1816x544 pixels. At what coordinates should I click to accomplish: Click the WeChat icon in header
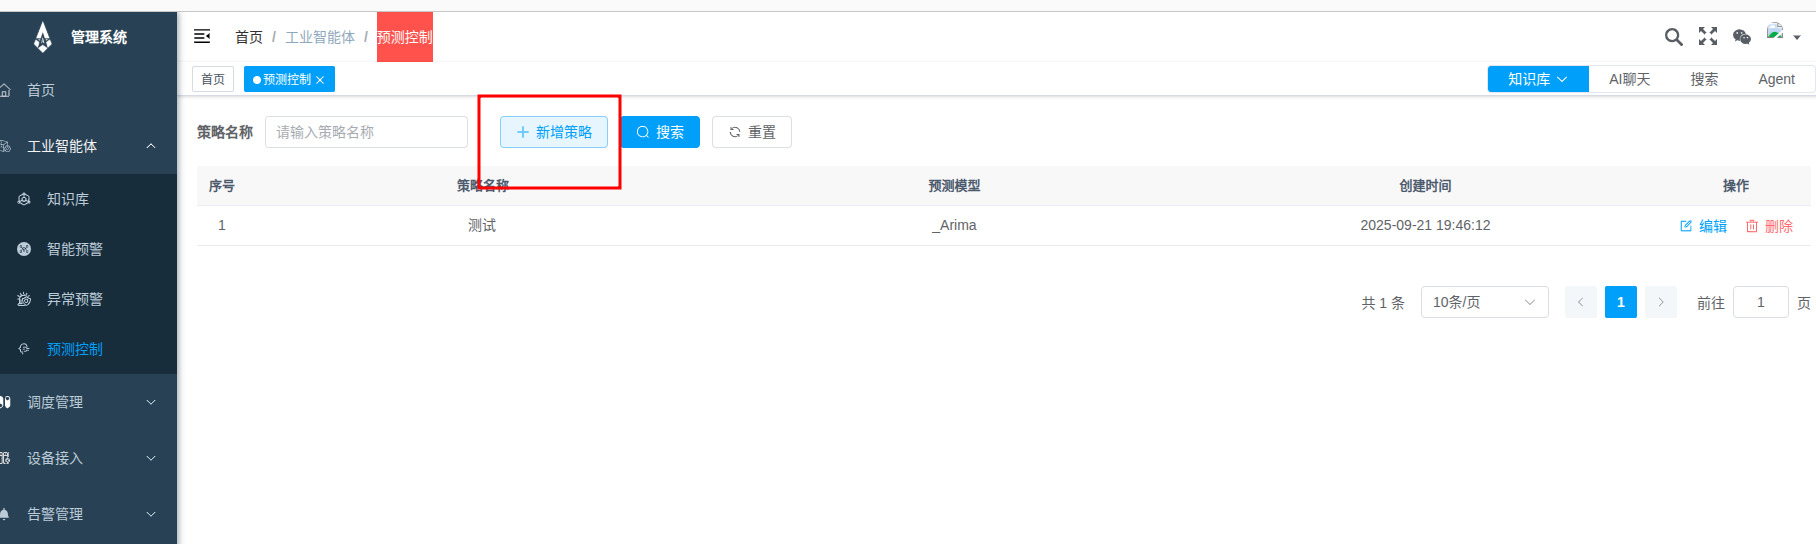coord(1742,37)
